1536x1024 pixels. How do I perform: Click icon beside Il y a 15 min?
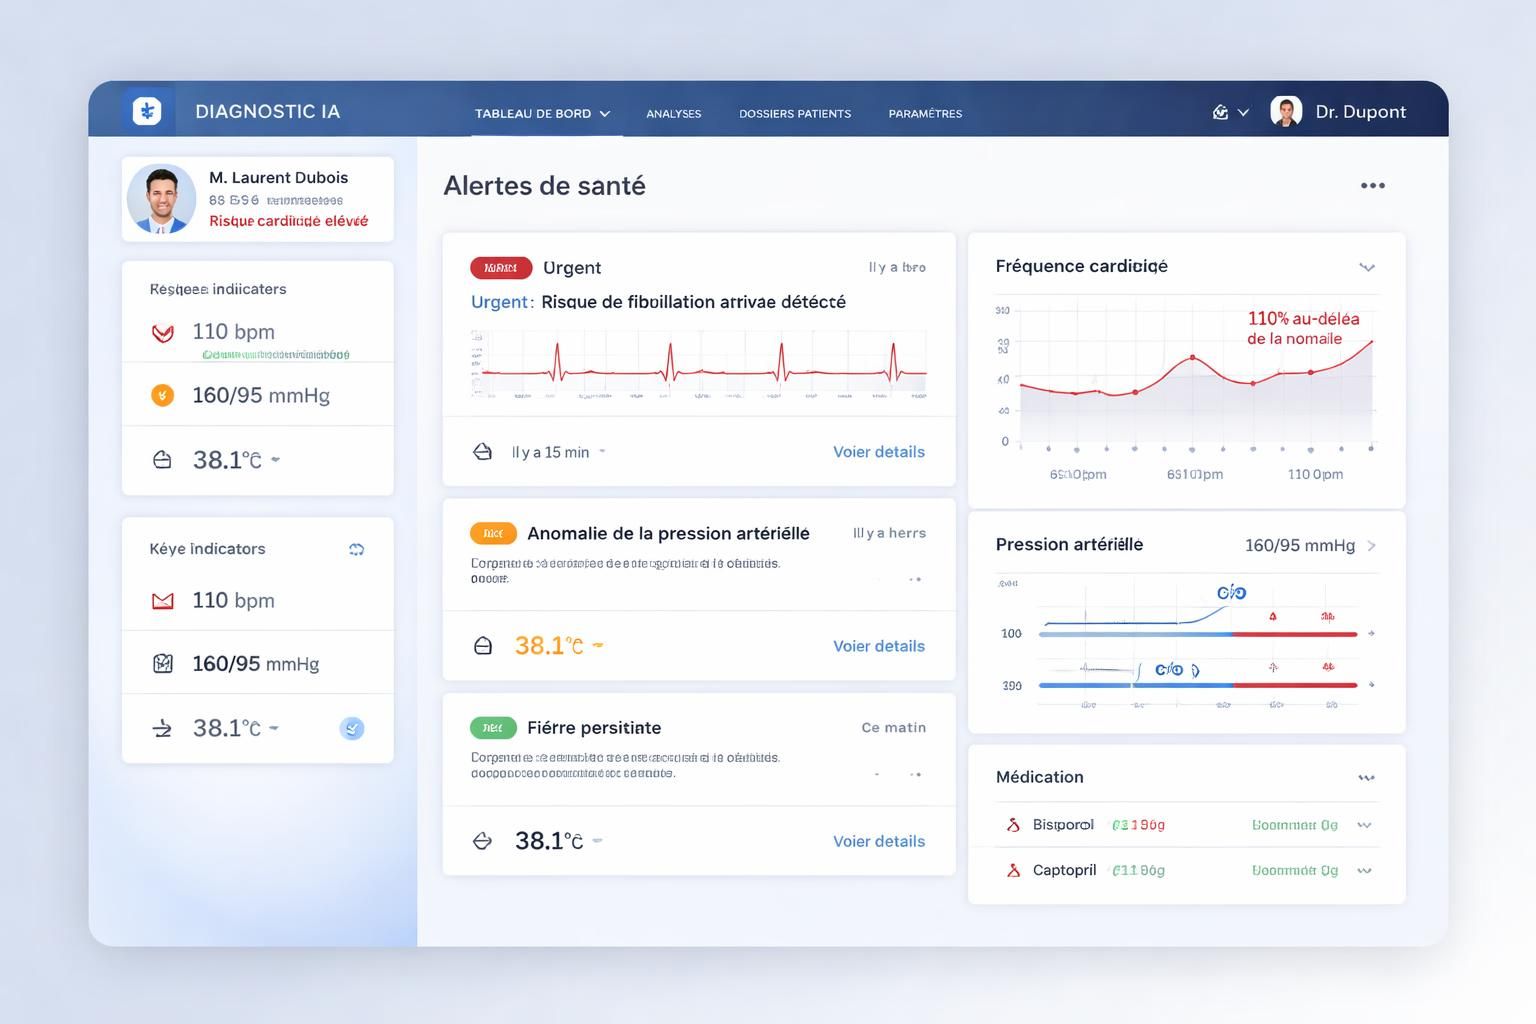pos(482,452)
